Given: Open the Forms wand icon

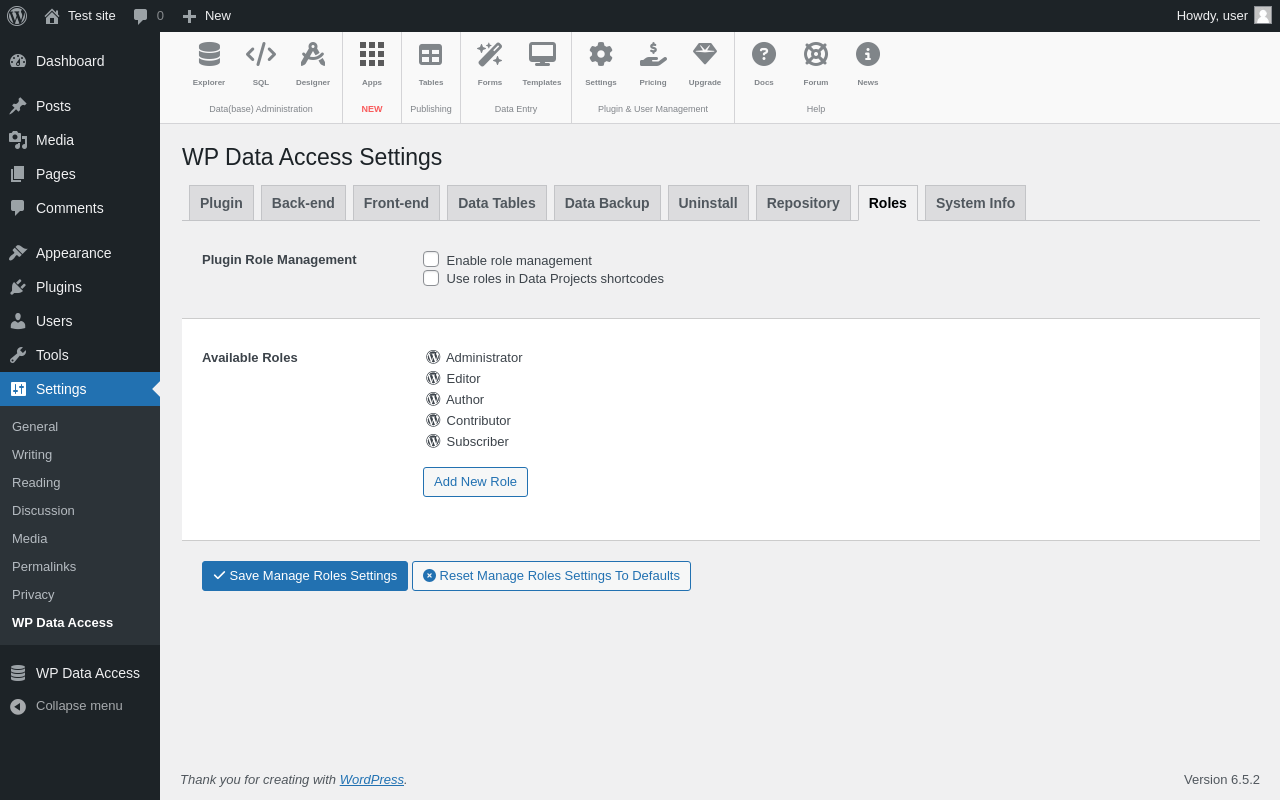Looking at the screenshot, I should tap(490, 55).
